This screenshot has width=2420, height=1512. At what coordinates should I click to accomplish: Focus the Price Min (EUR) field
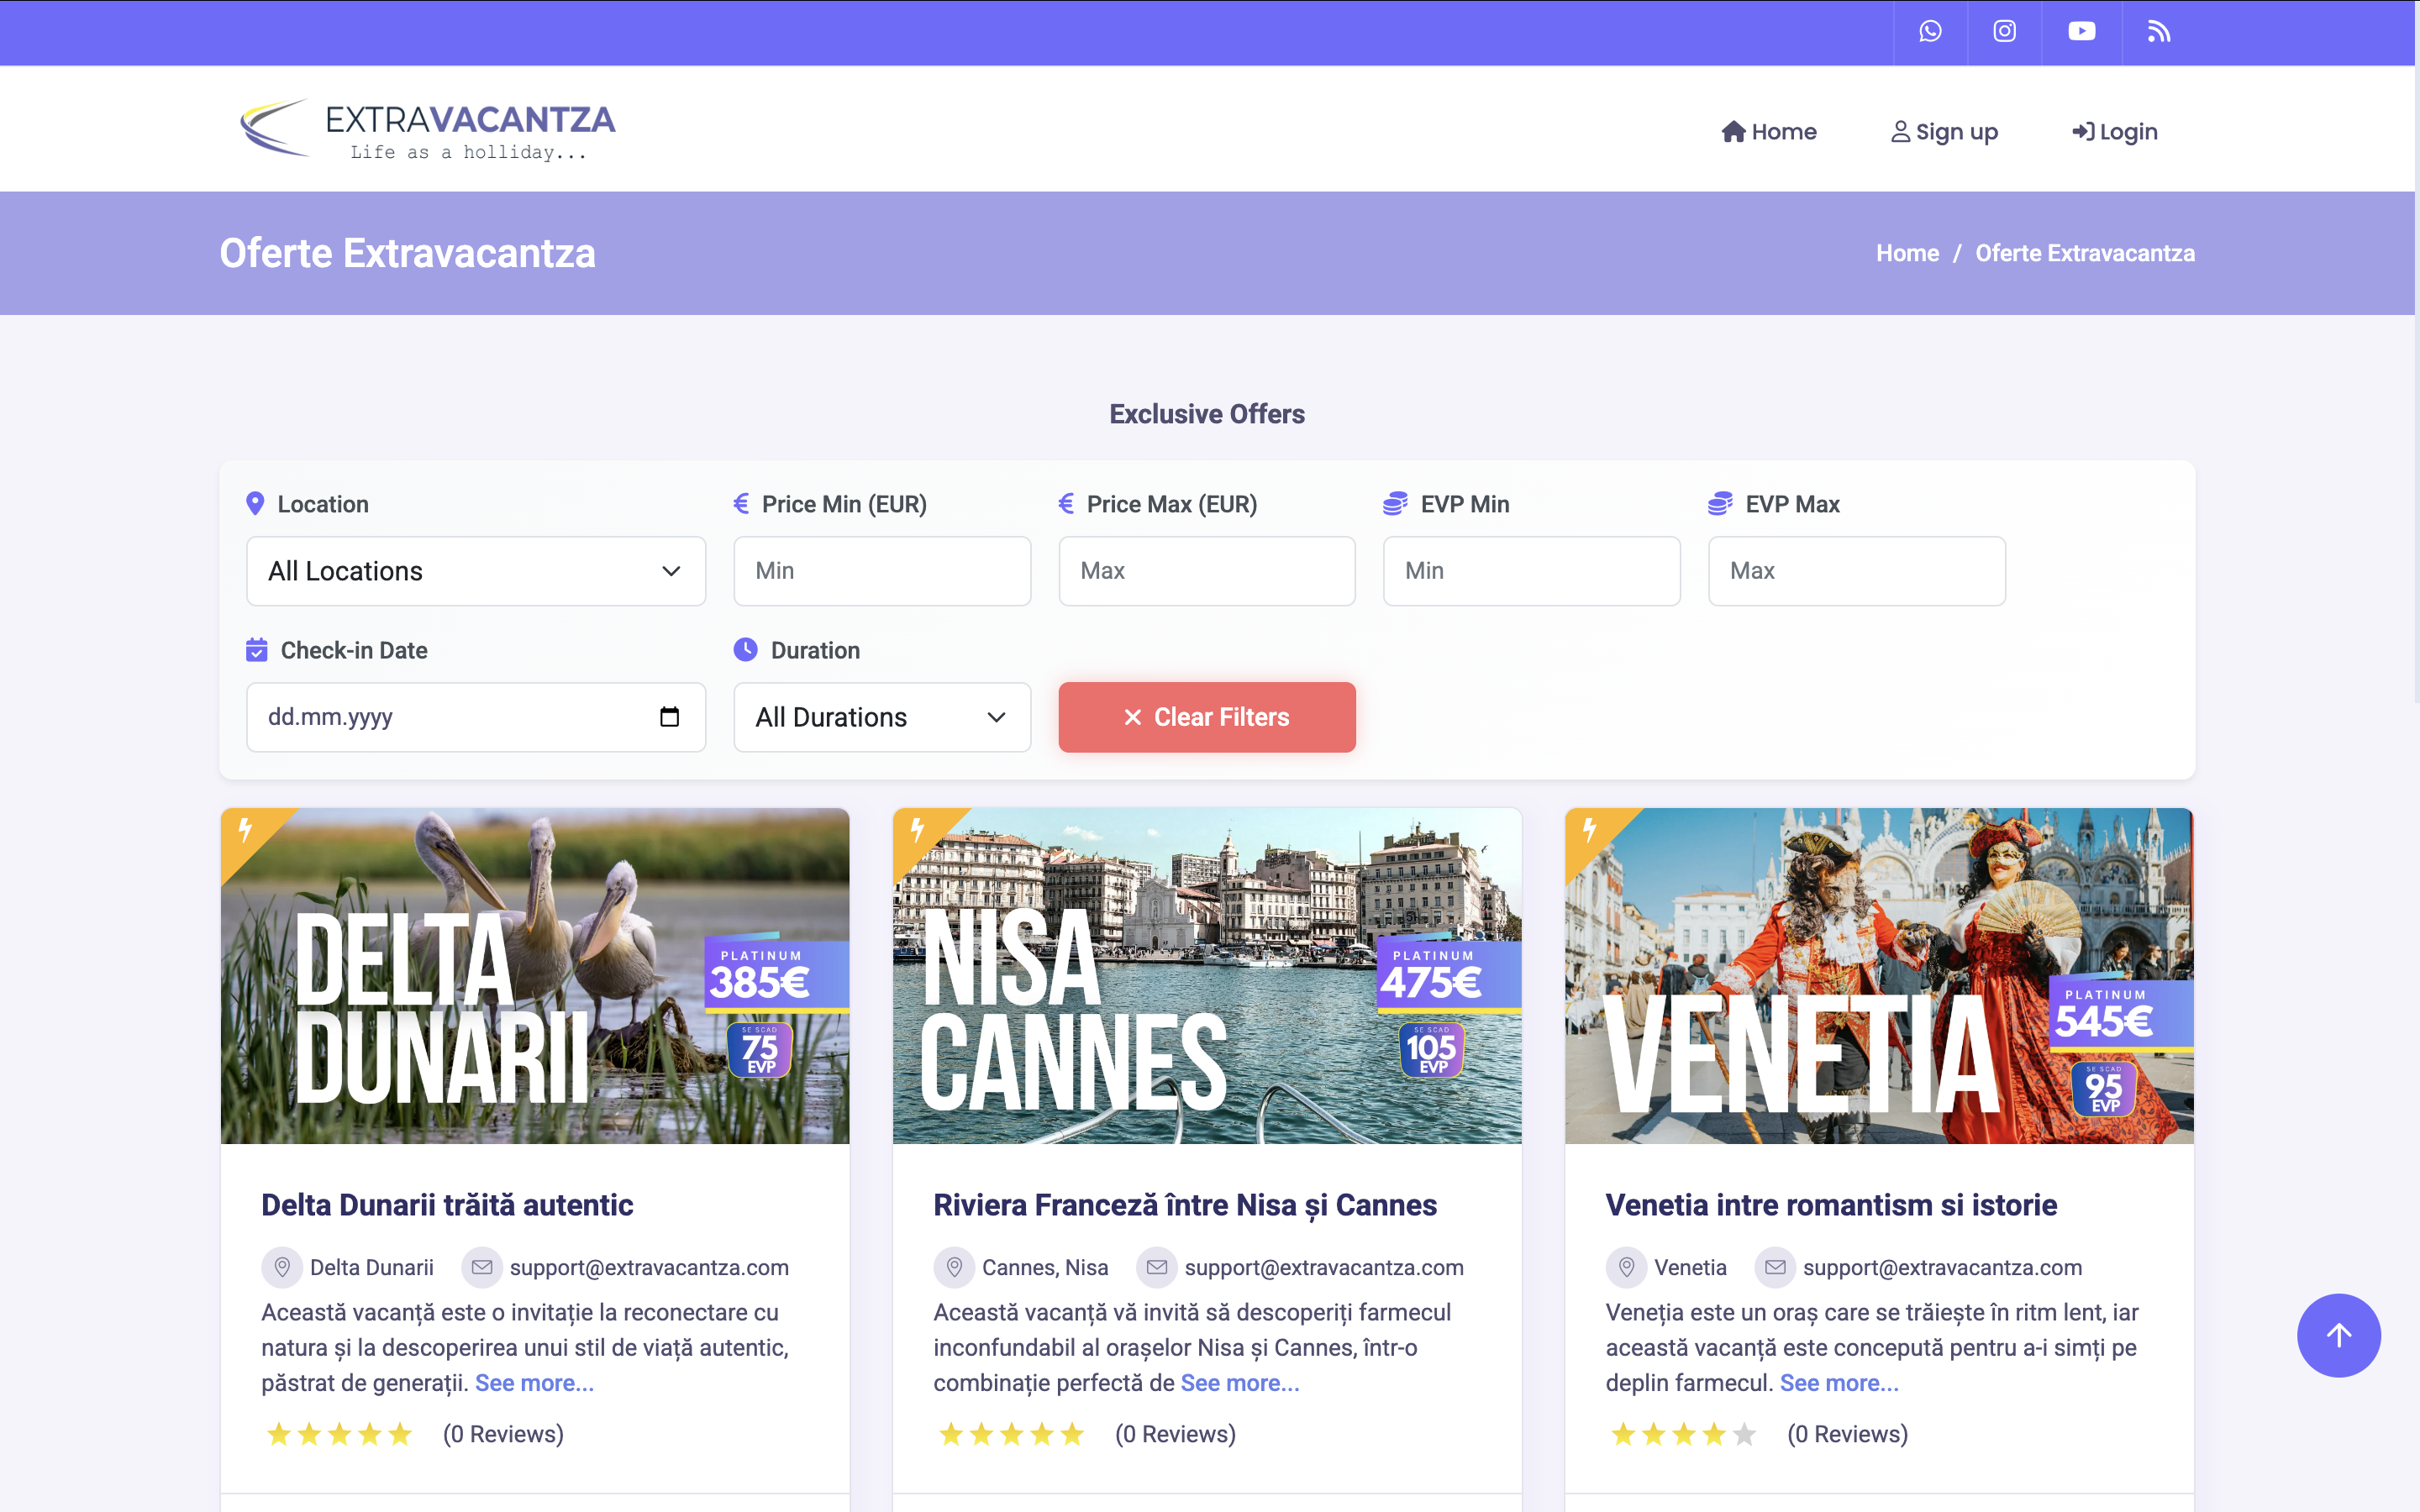click(x=881, y=571)
